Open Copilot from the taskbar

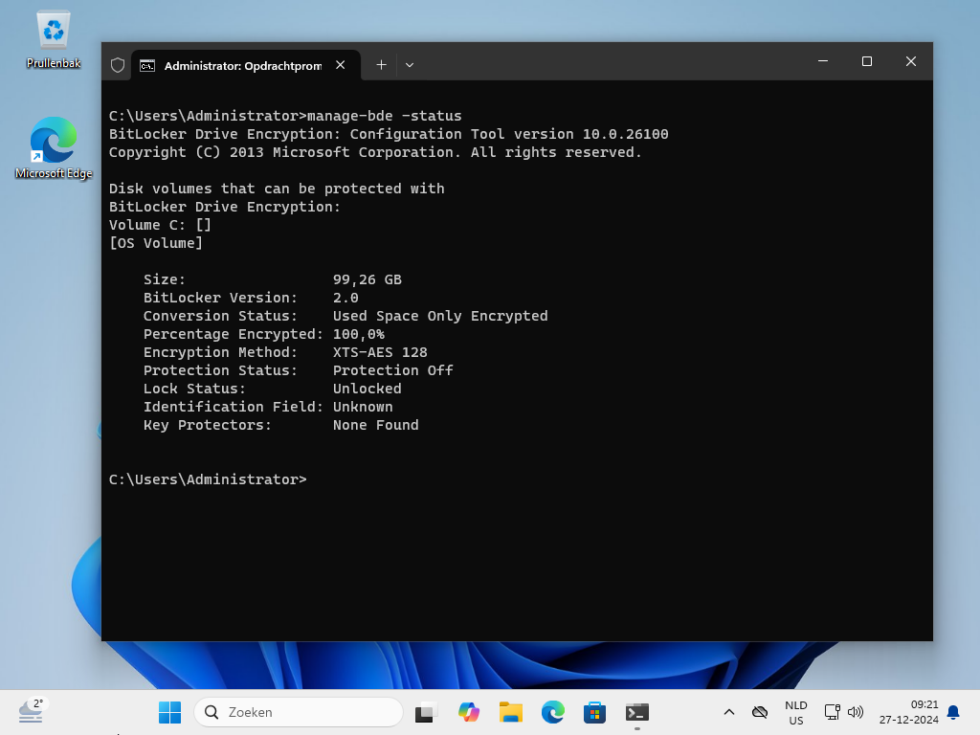(468, 712)
